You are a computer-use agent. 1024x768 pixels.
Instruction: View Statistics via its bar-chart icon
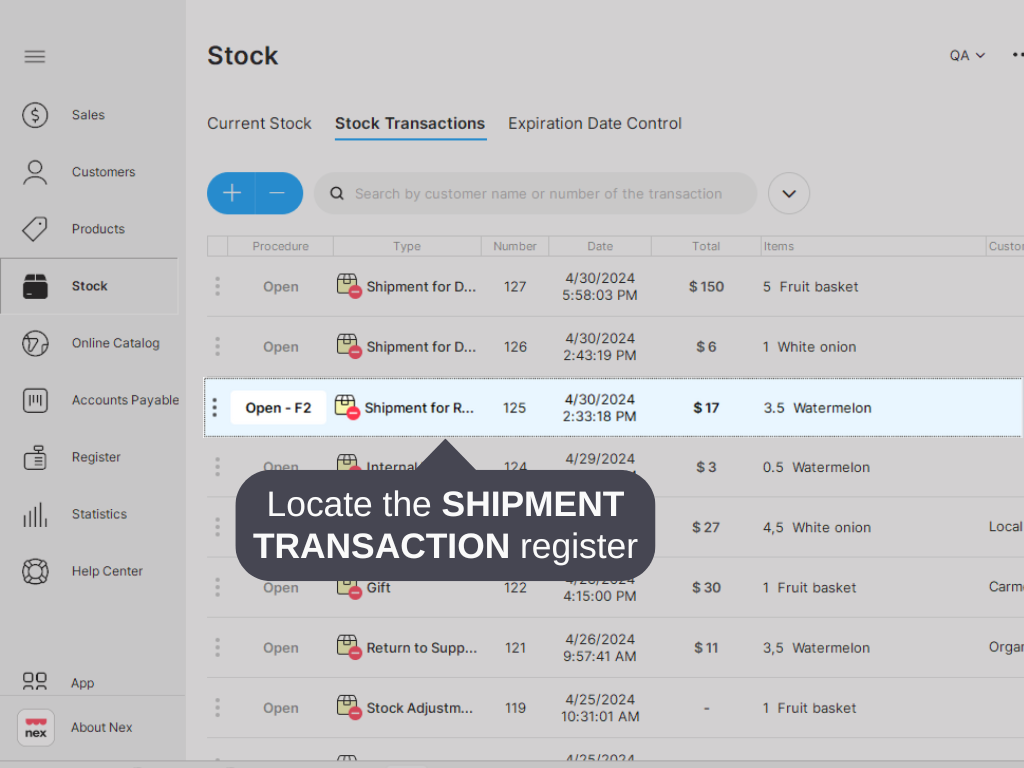point(35,514)
